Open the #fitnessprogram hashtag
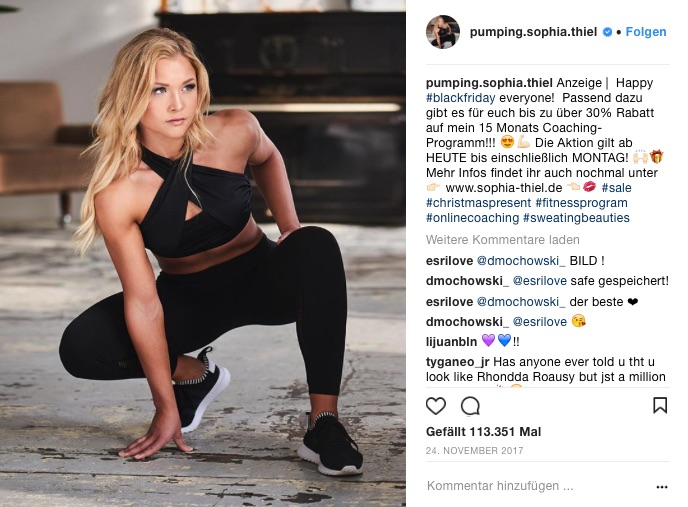 click(581, 203)
